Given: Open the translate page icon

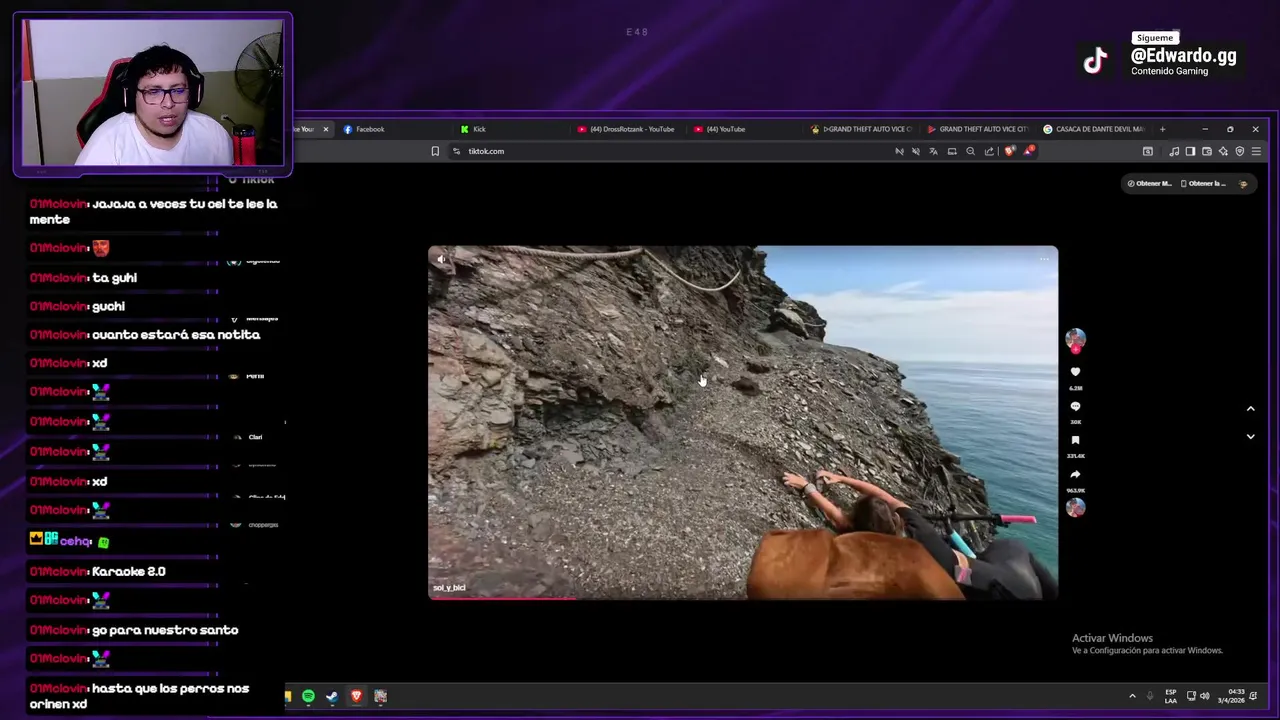Looking at the screenshot, I should pos(933,151).
